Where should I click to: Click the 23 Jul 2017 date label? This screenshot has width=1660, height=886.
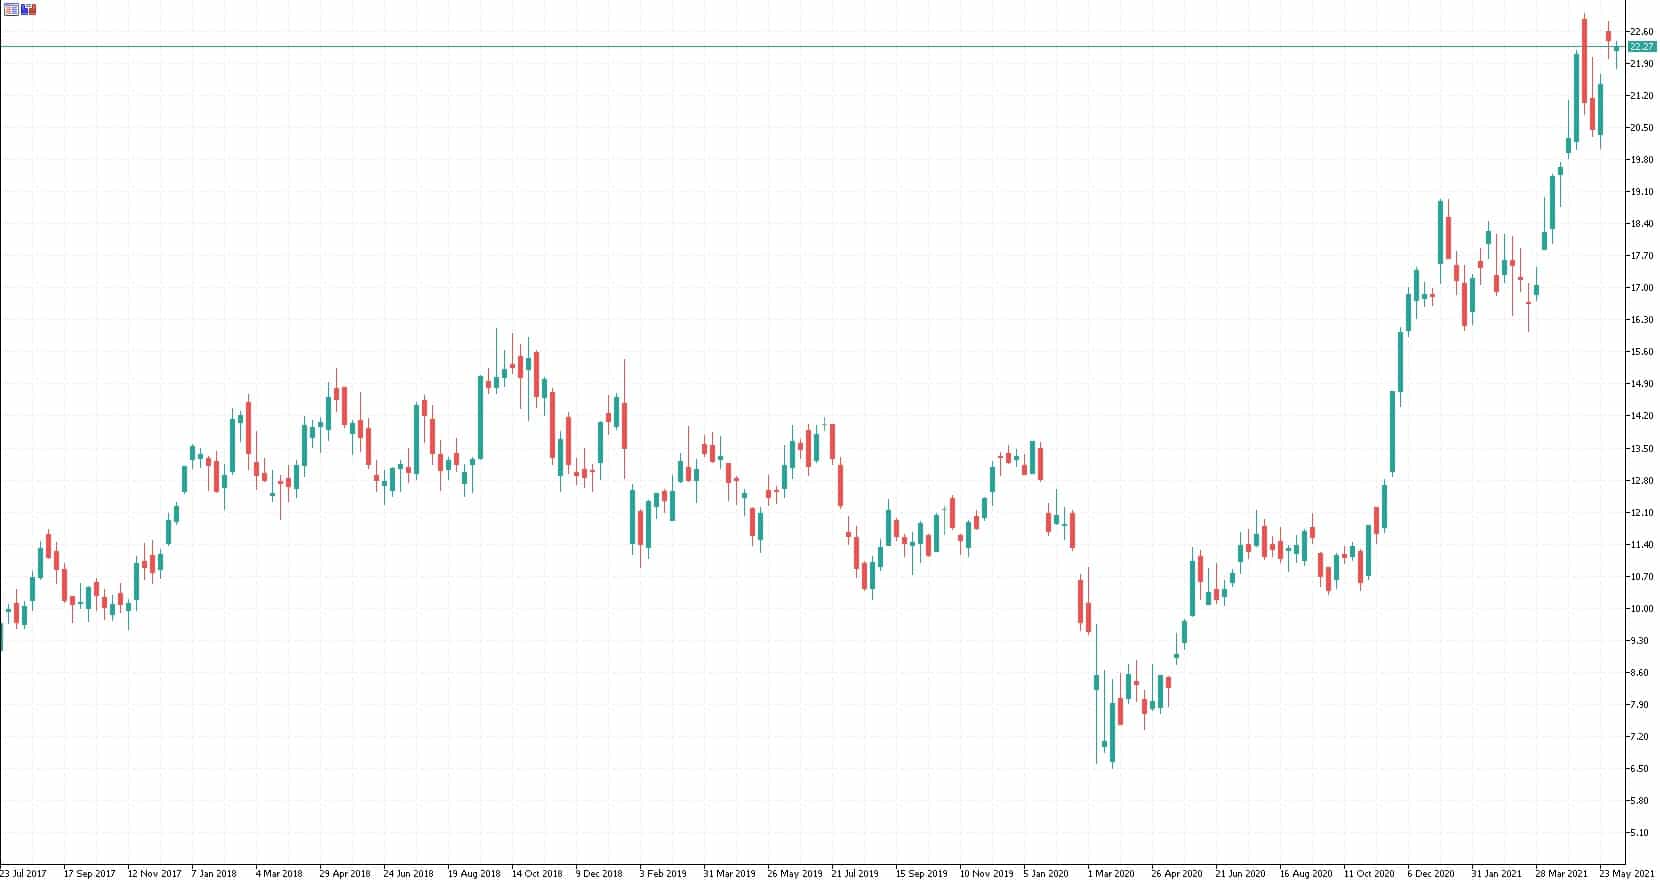(x=24, y=873)
